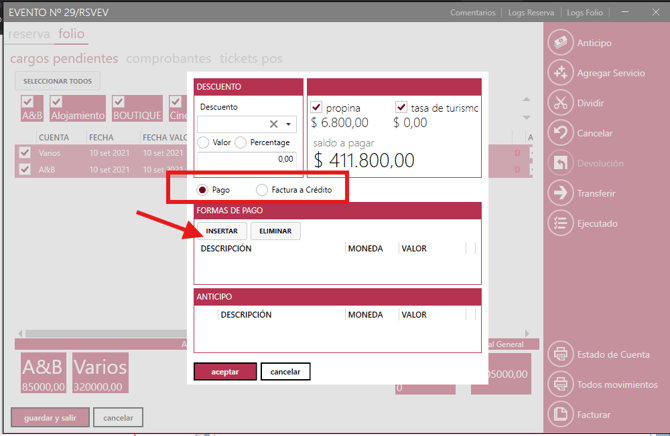
Task: Click the Facturar document icon
Action: click(x=560, y=414)
